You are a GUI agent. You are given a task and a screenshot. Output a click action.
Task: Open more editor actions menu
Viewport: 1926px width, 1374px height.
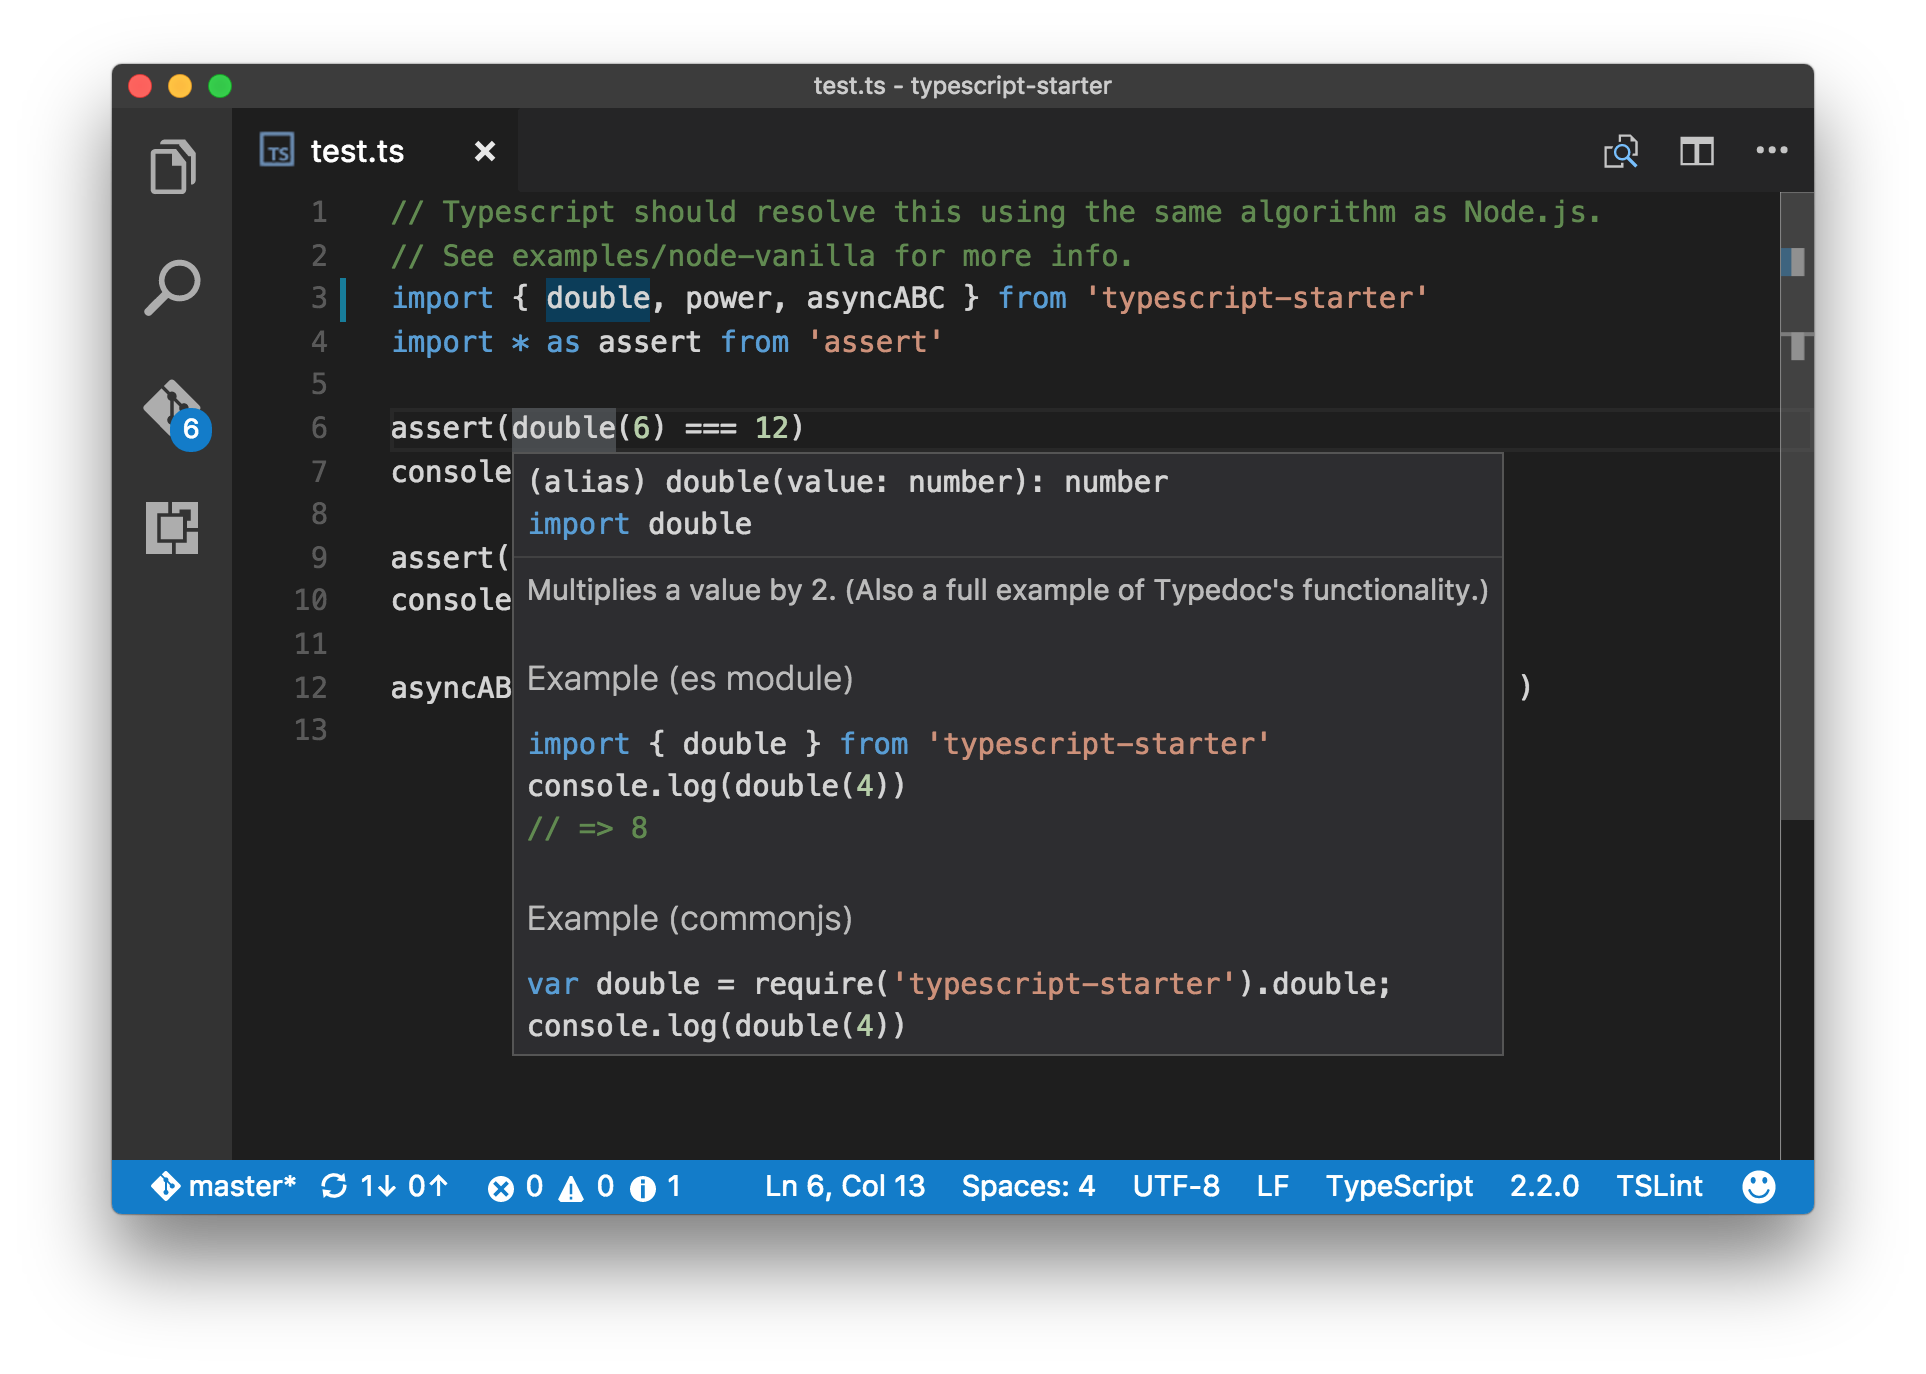(1771, 150)
